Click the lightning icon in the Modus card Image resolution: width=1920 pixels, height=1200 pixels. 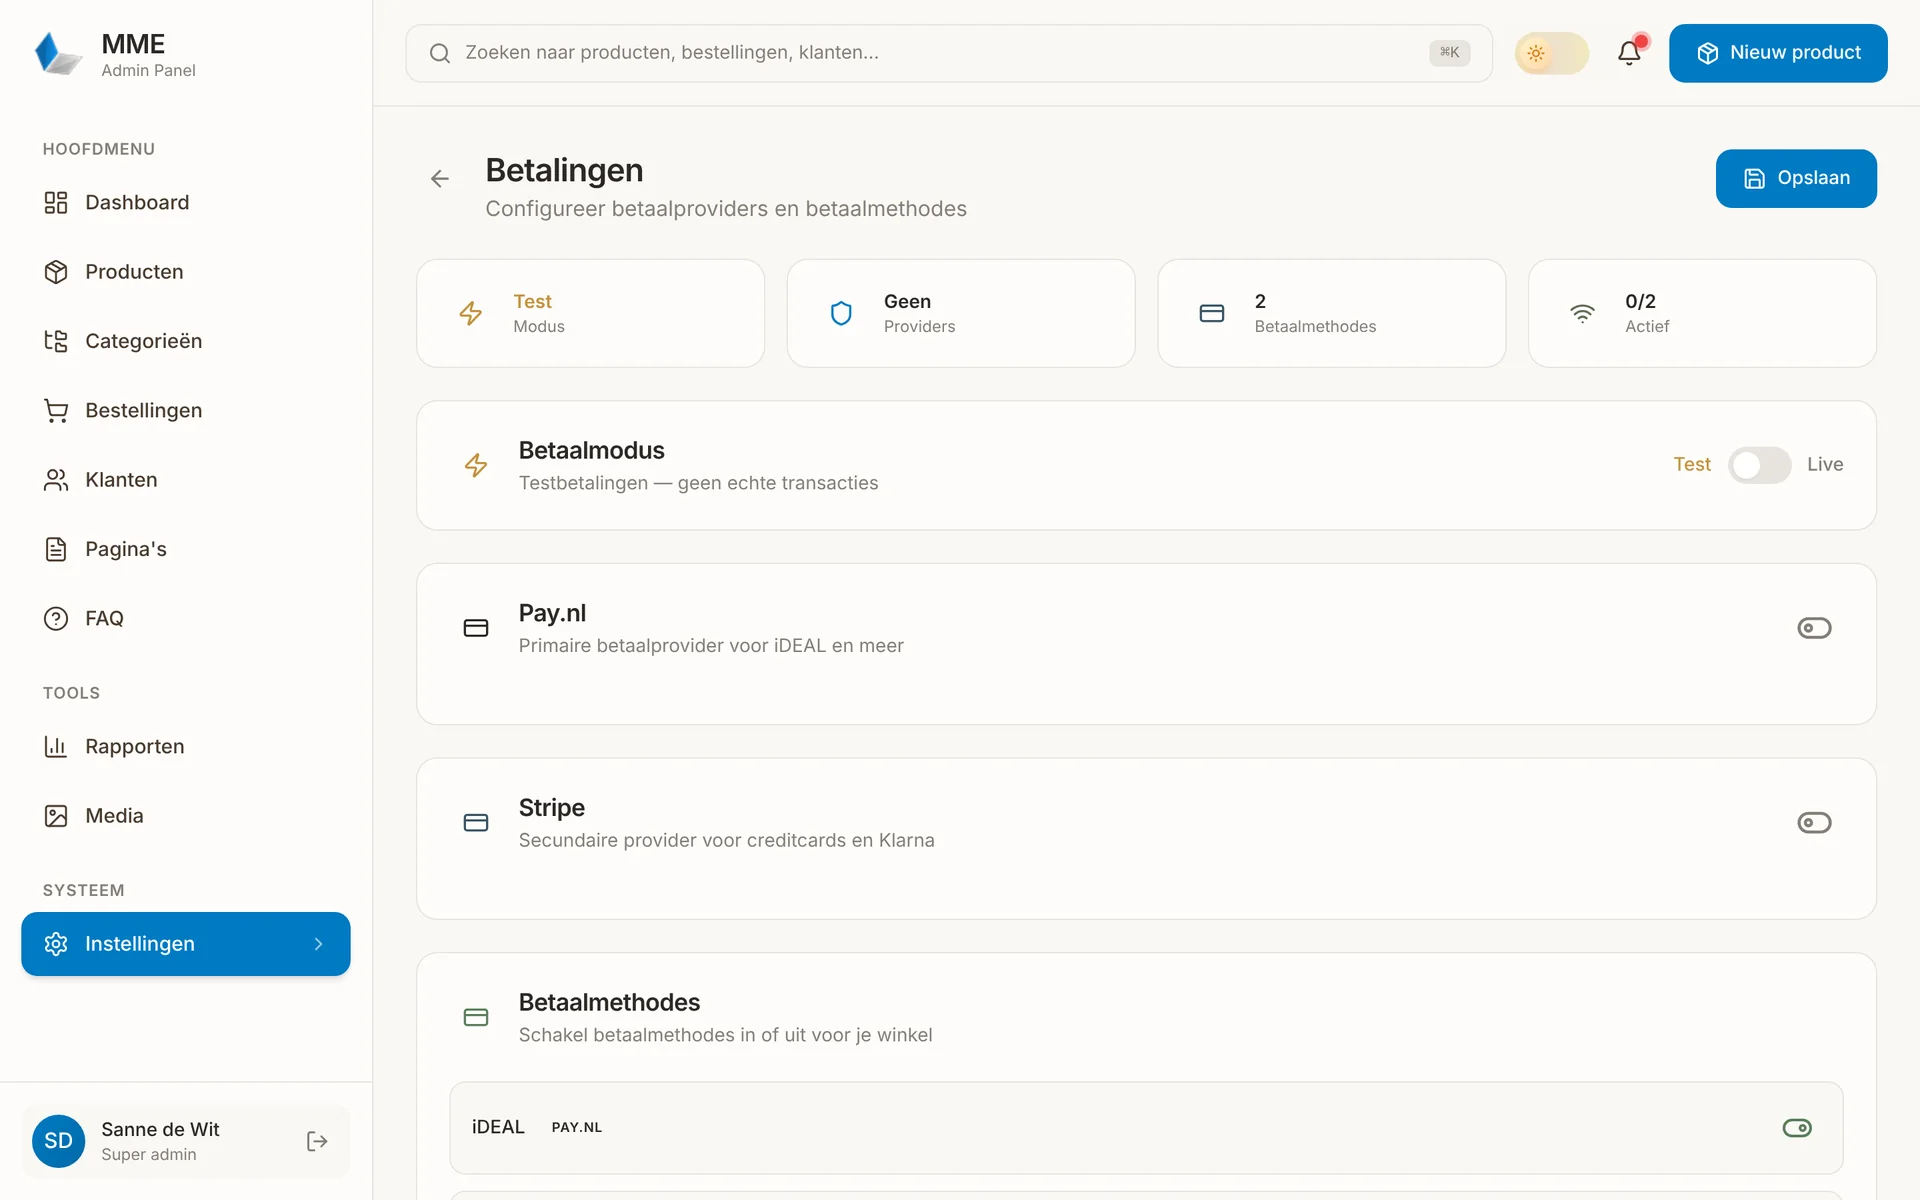click(471, 313)
